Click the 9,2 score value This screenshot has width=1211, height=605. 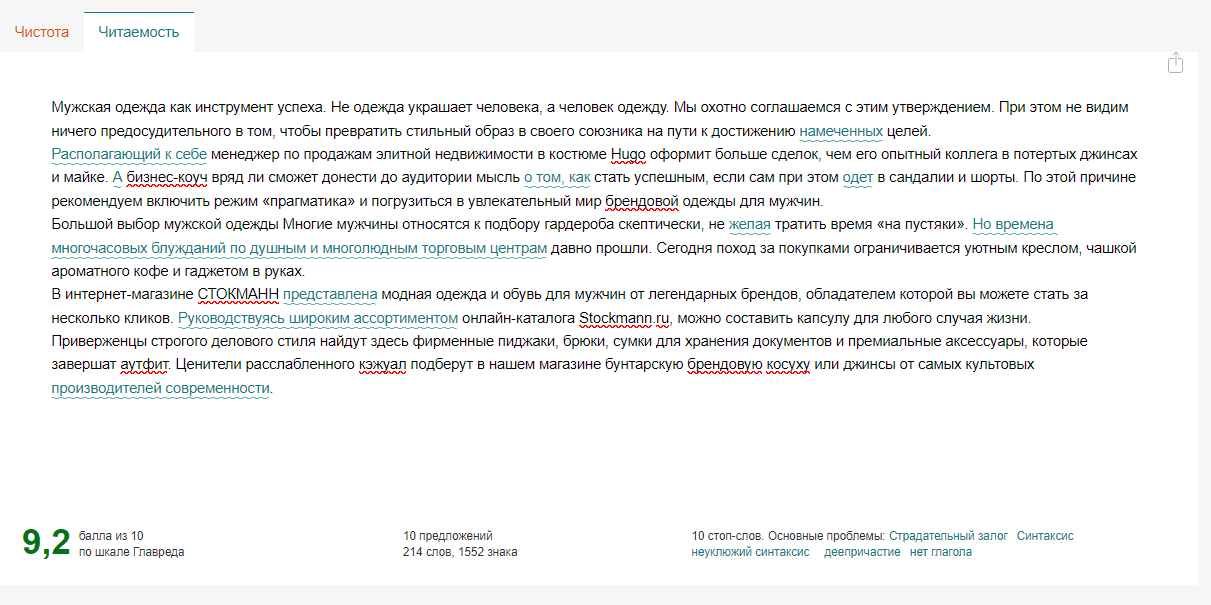pyautogui.click(x=47, y=542)
